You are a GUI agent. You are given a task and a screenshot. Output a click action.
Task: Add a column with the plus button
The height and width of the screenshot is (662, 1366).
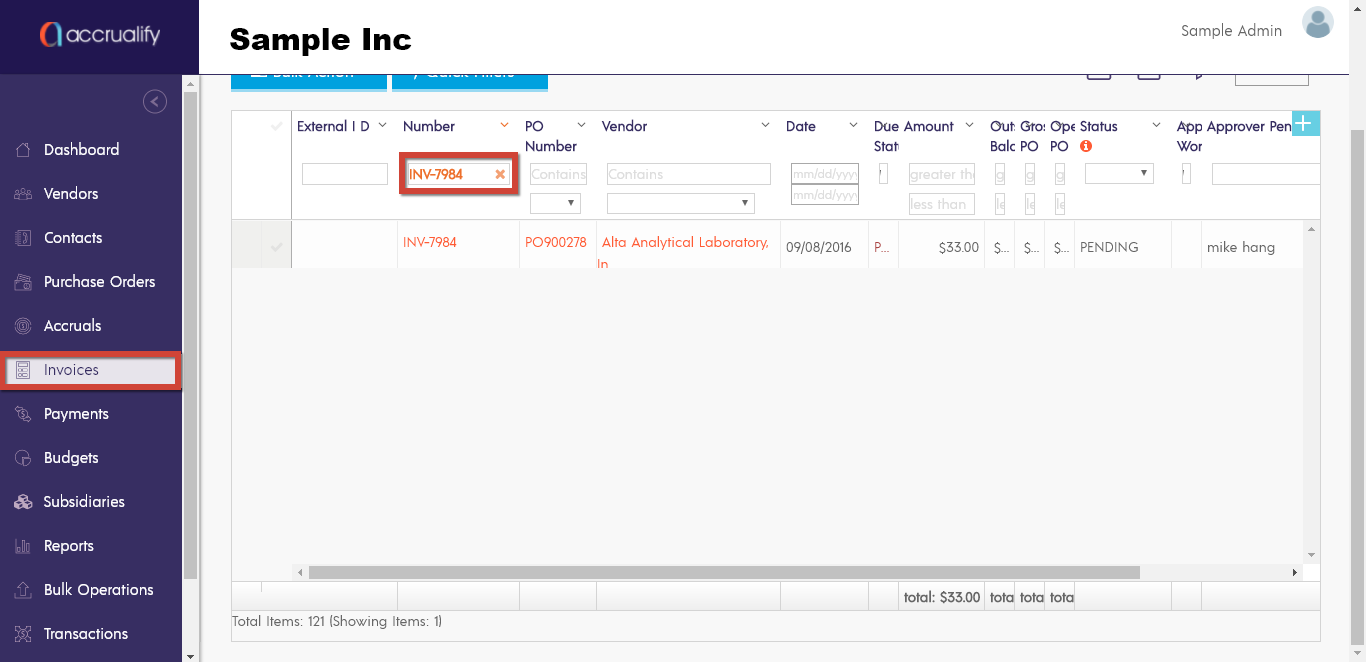click(1304, 123)
